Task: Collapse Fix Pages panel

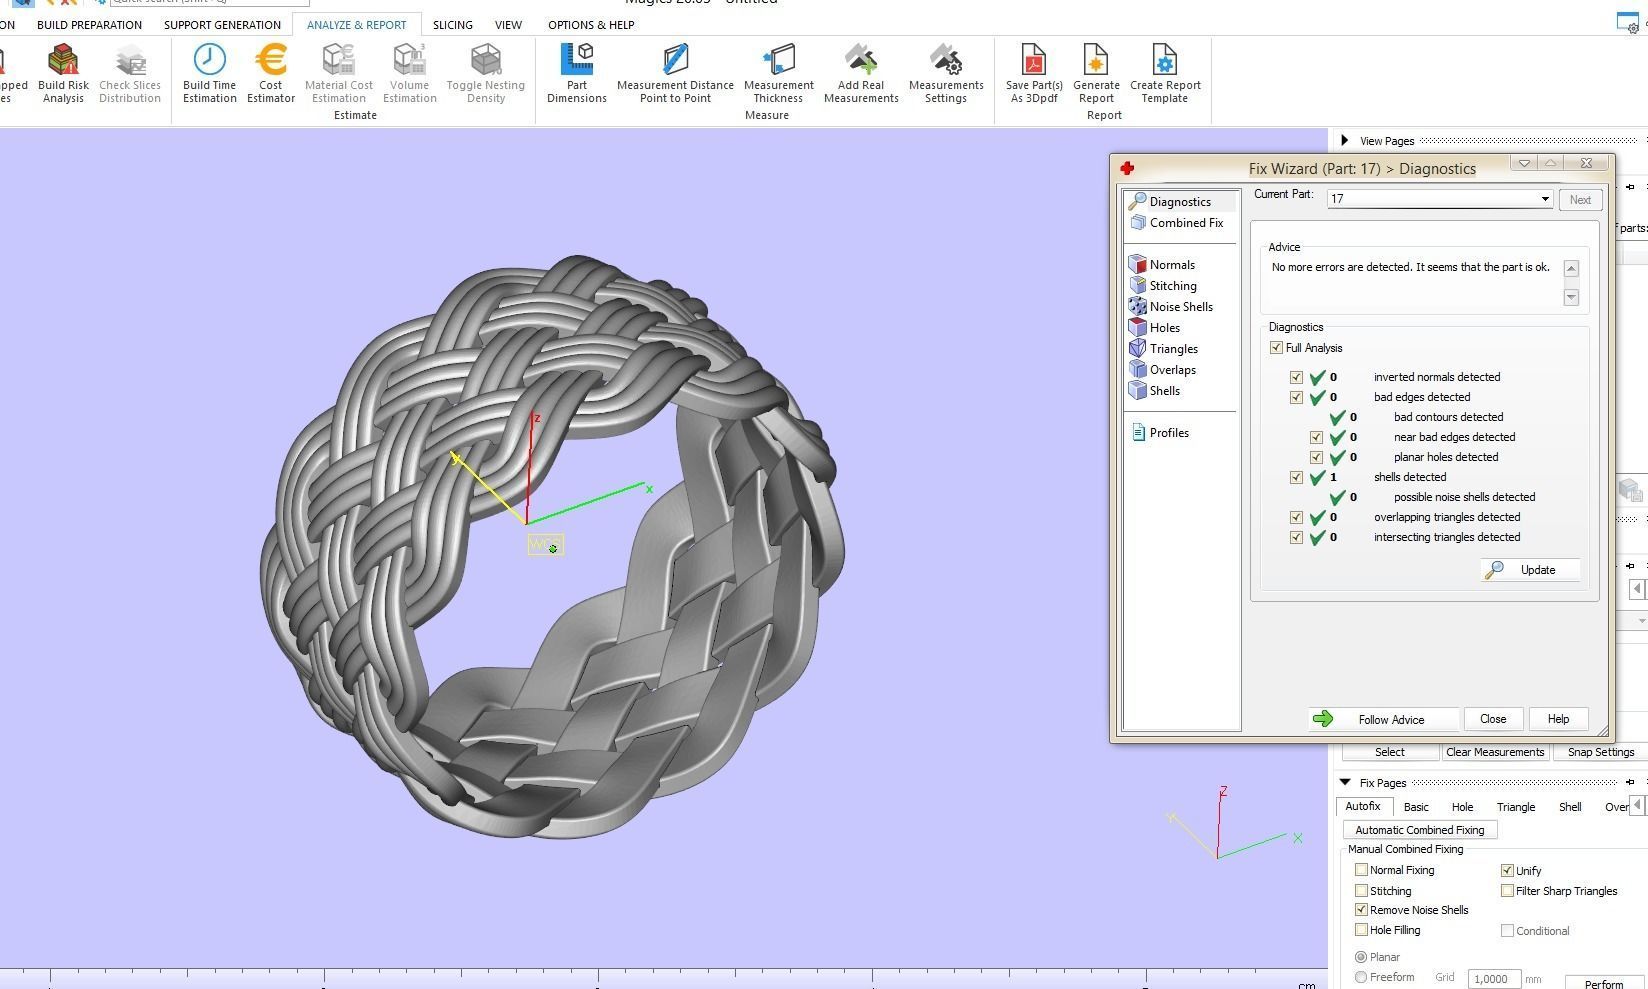Action: [x=1345, y=782]
